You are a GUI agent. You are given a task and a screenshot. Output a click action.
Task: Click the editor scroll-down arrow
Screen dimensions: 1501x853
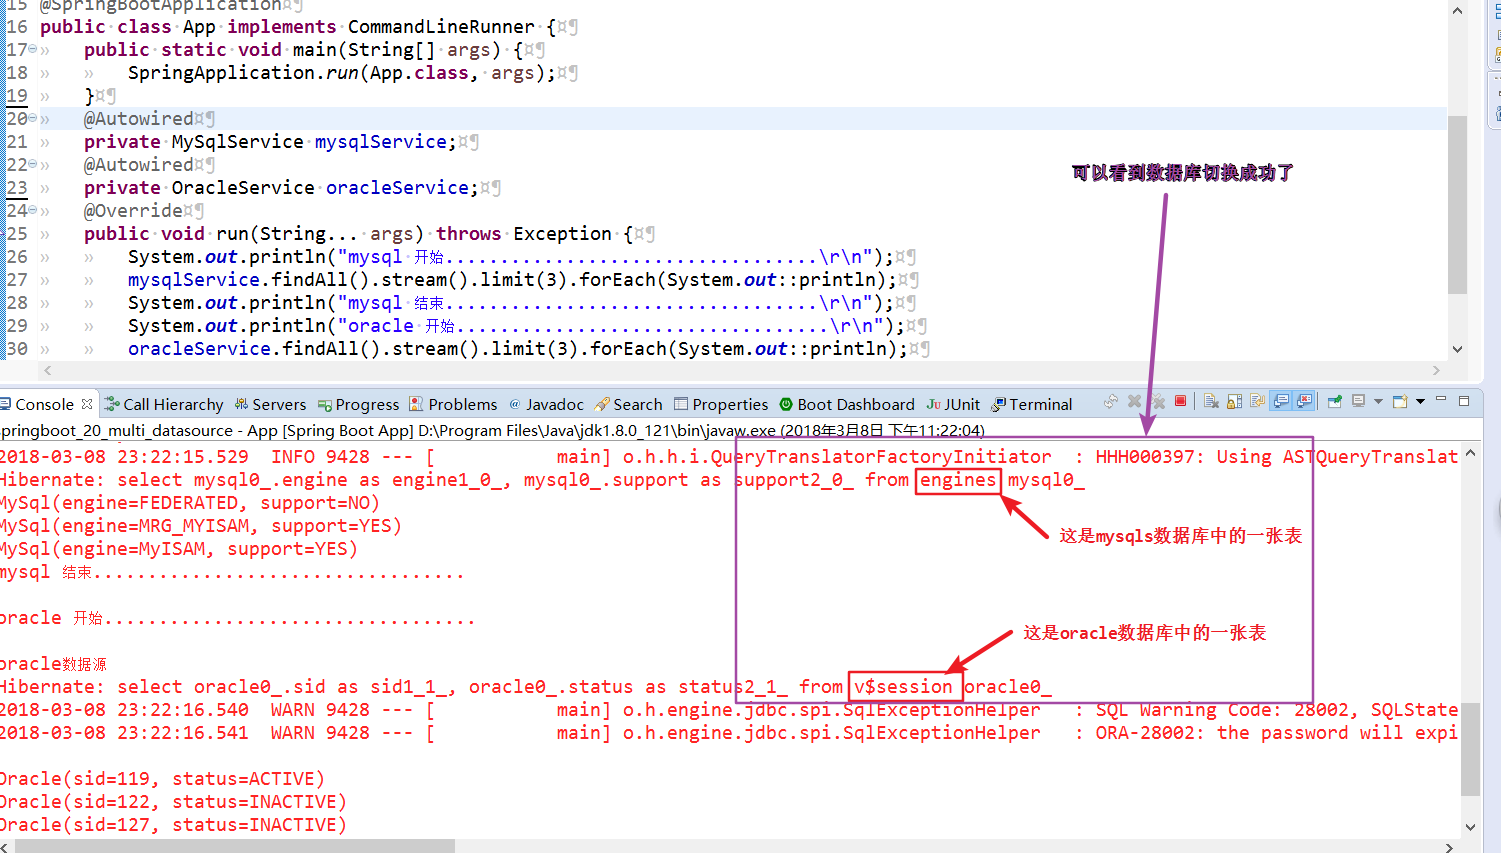coord(1457,349)
